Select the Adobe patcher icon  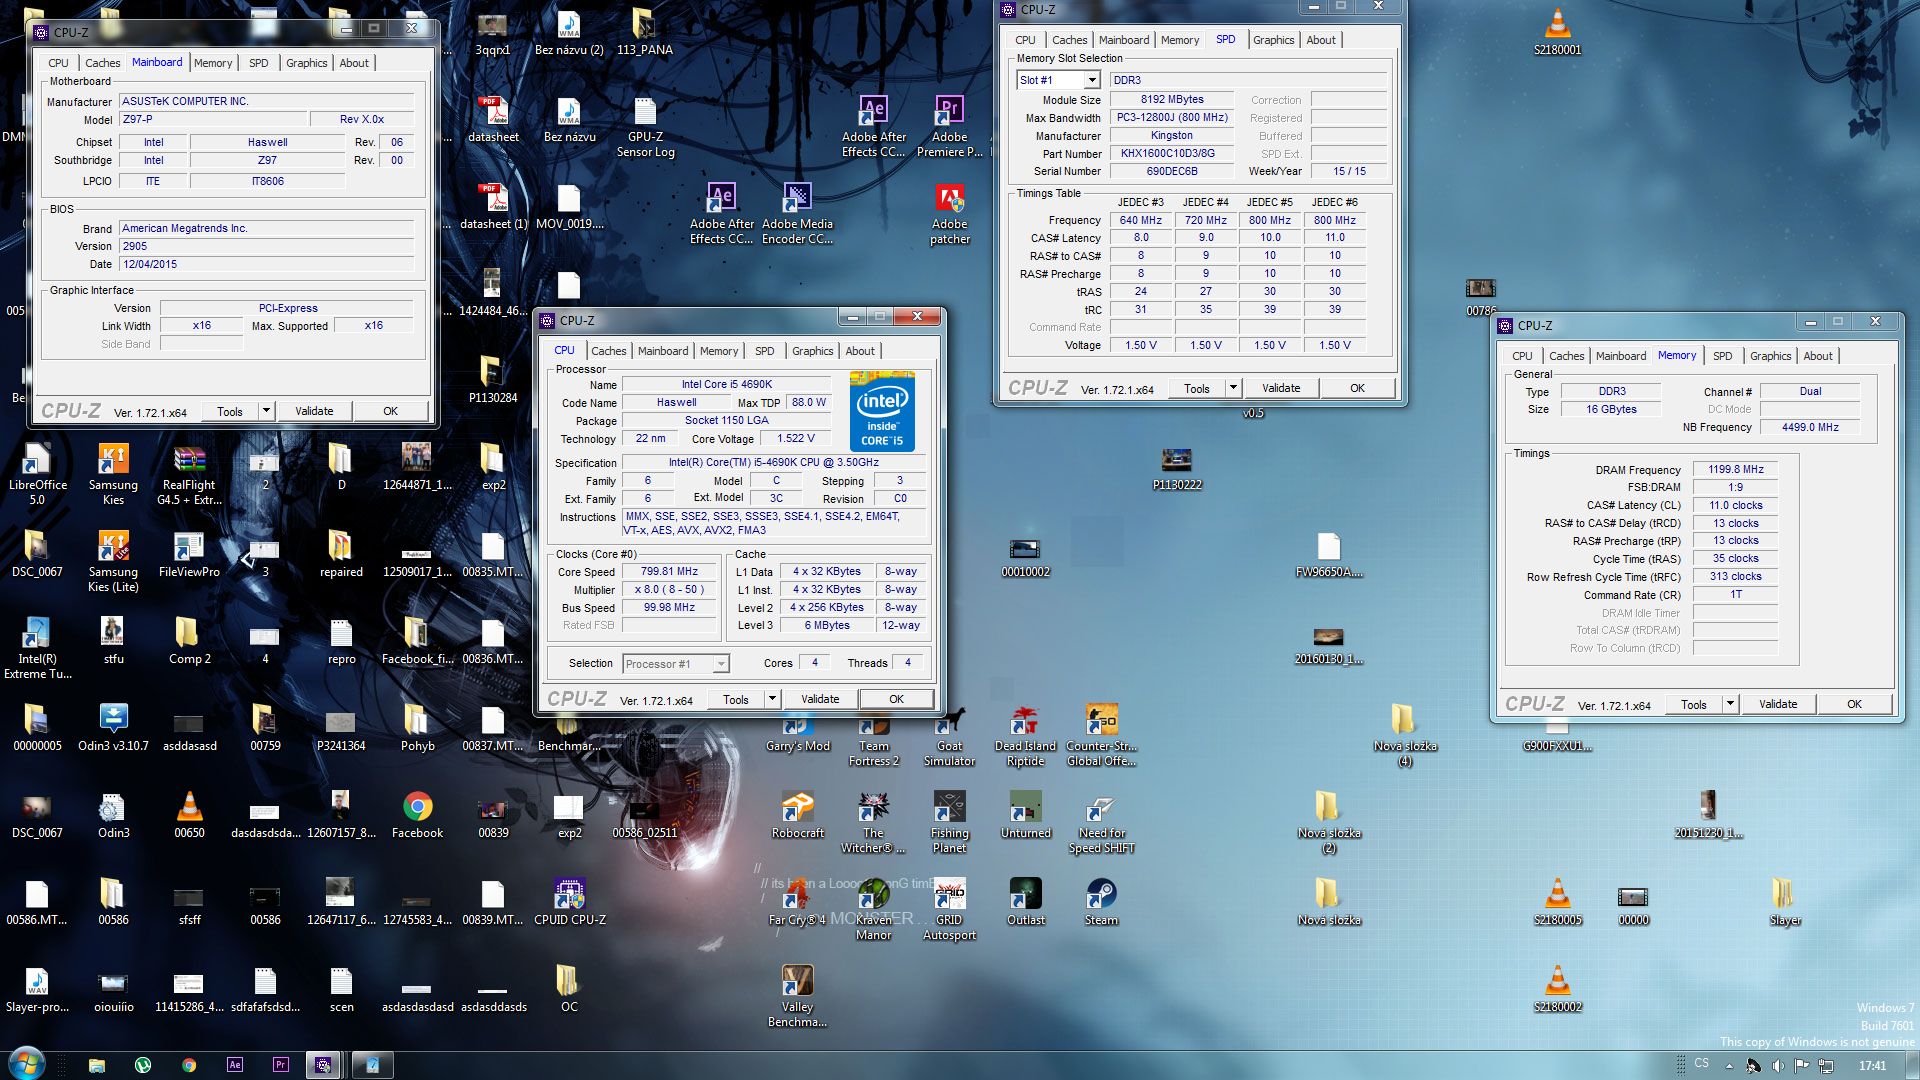[x=949, y=214]
